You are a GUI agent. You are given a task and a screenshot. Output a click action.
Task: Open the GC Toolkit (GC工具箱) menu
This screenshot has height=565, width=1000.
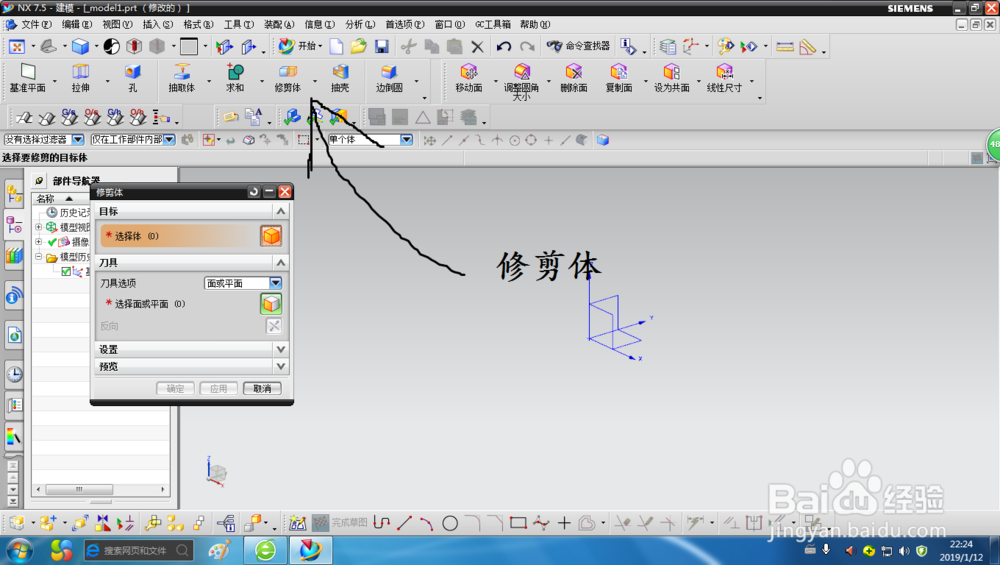click(x=493, y=24)
